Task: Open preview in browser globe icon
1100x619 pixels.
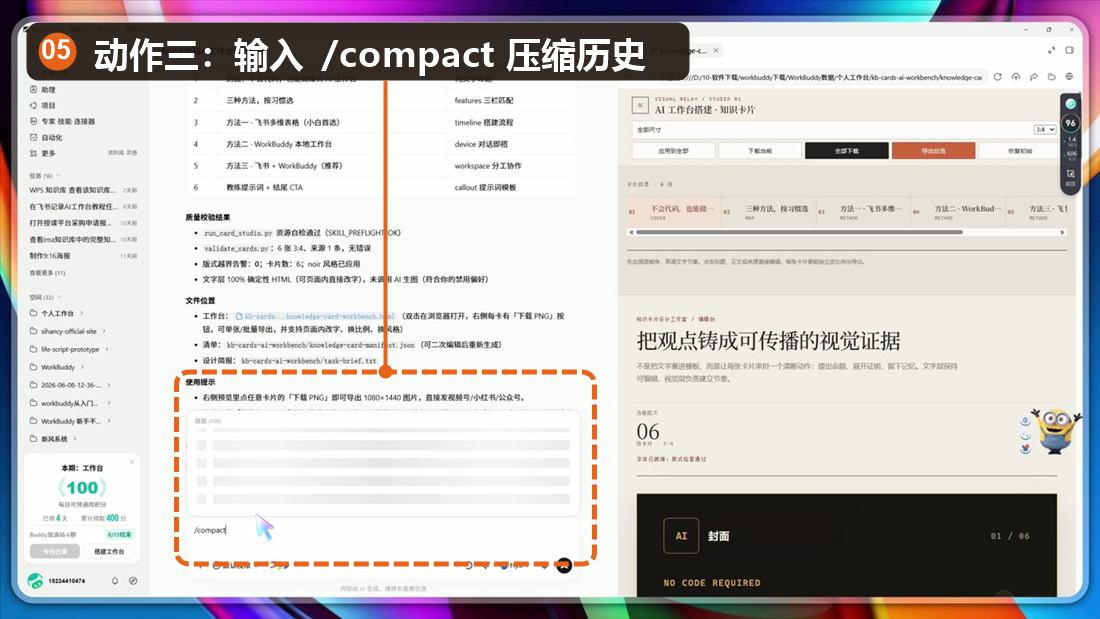Action: [1069, 76]
